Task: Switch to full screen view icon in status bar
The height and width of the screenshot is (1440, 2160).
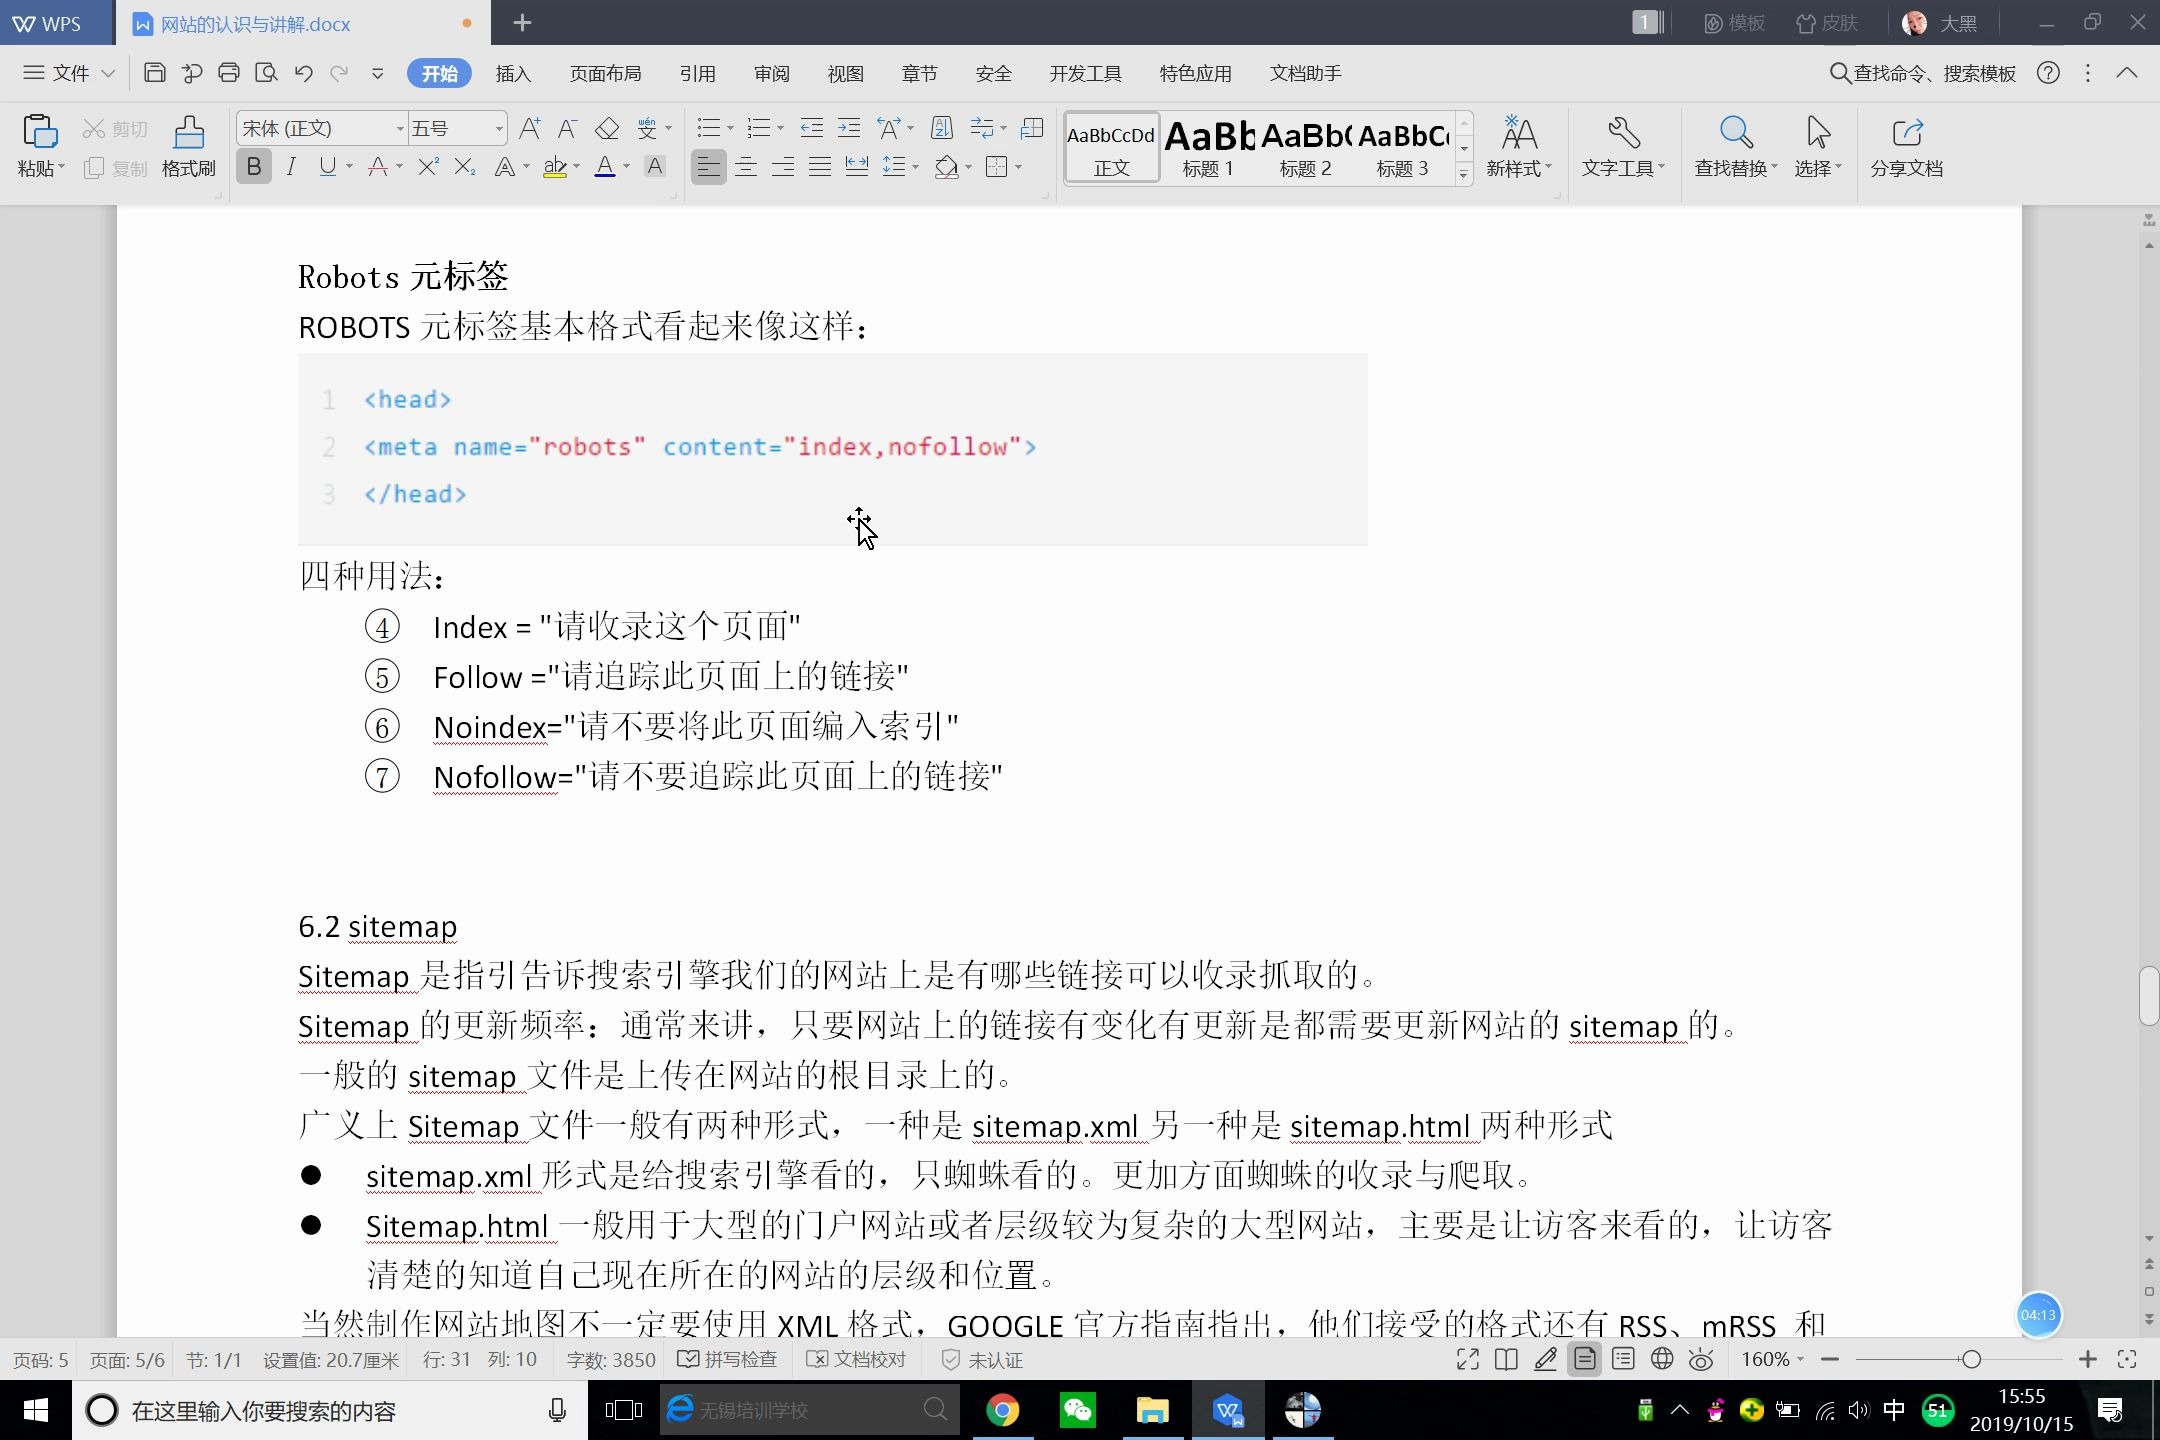Action: click(x=1468, y=1359)
